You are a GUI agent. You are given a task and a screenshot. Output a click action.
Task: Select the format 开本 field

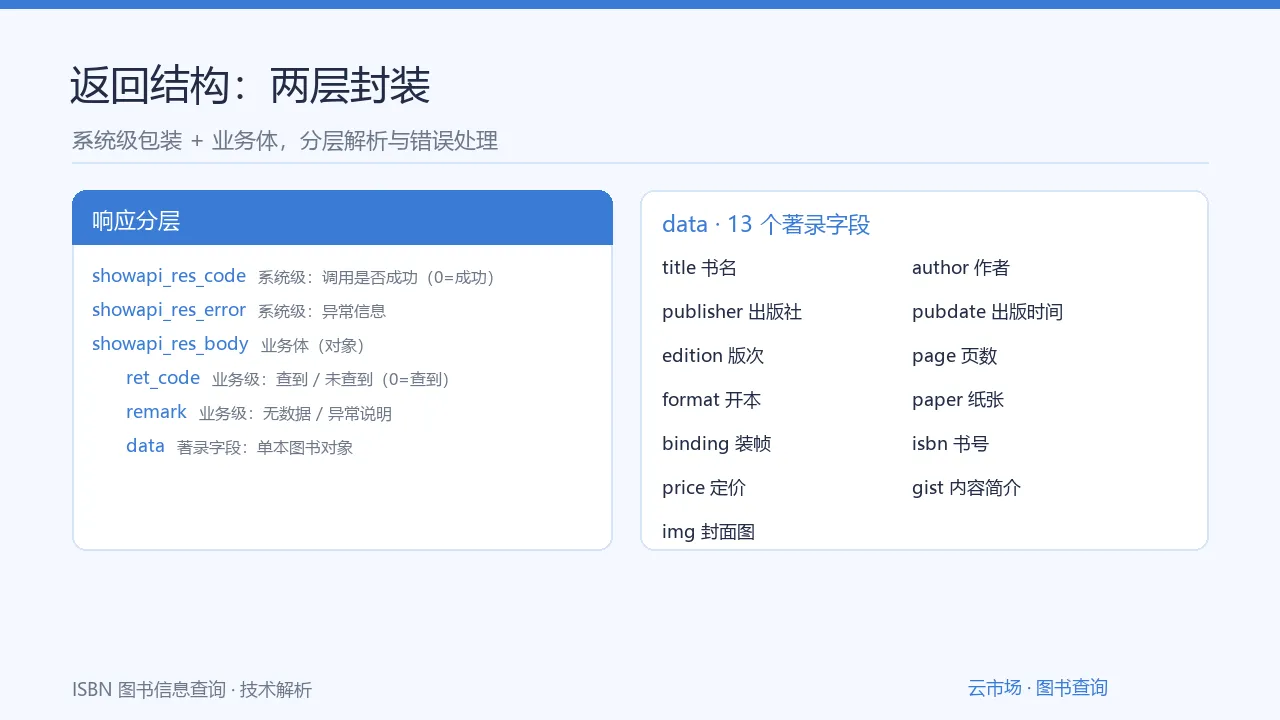tap(711, 400)
